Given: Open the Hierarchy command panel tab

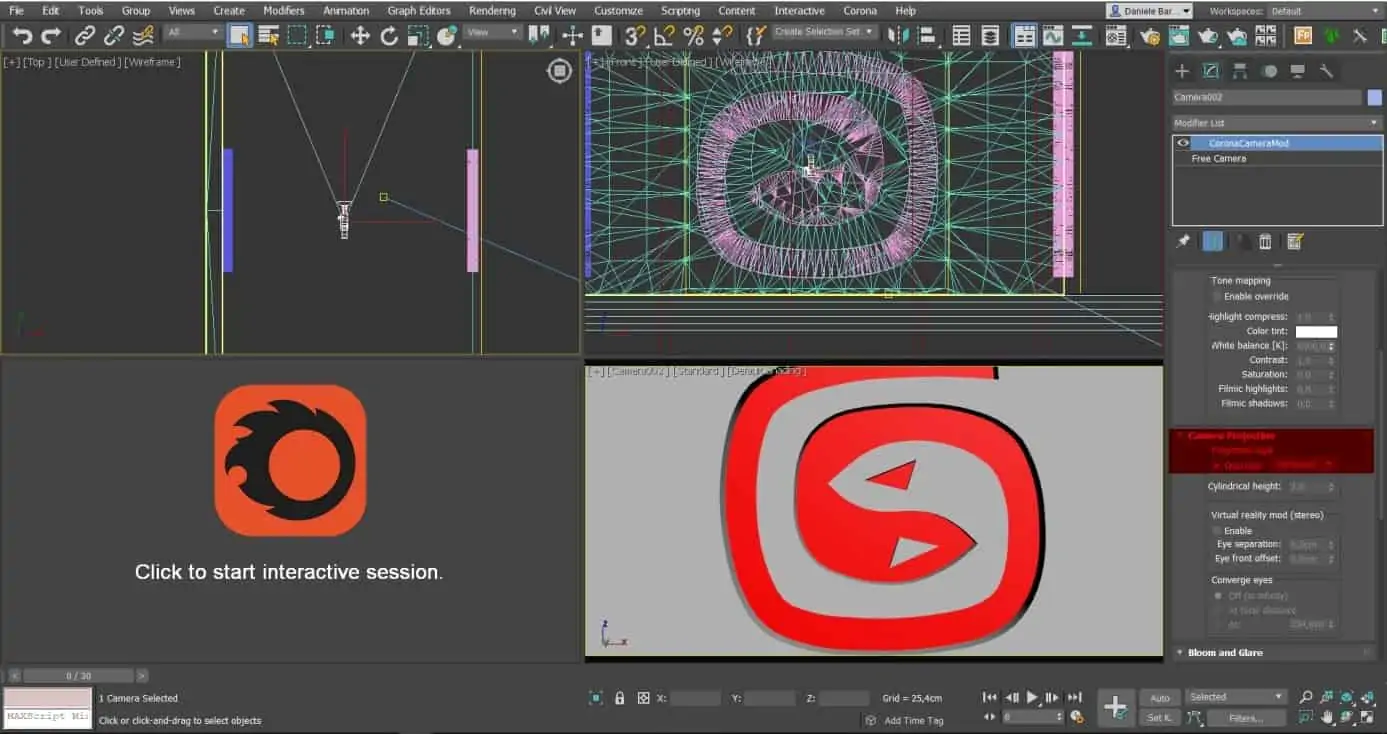Looking at the screenshot, I should (x=1240, y=71).
